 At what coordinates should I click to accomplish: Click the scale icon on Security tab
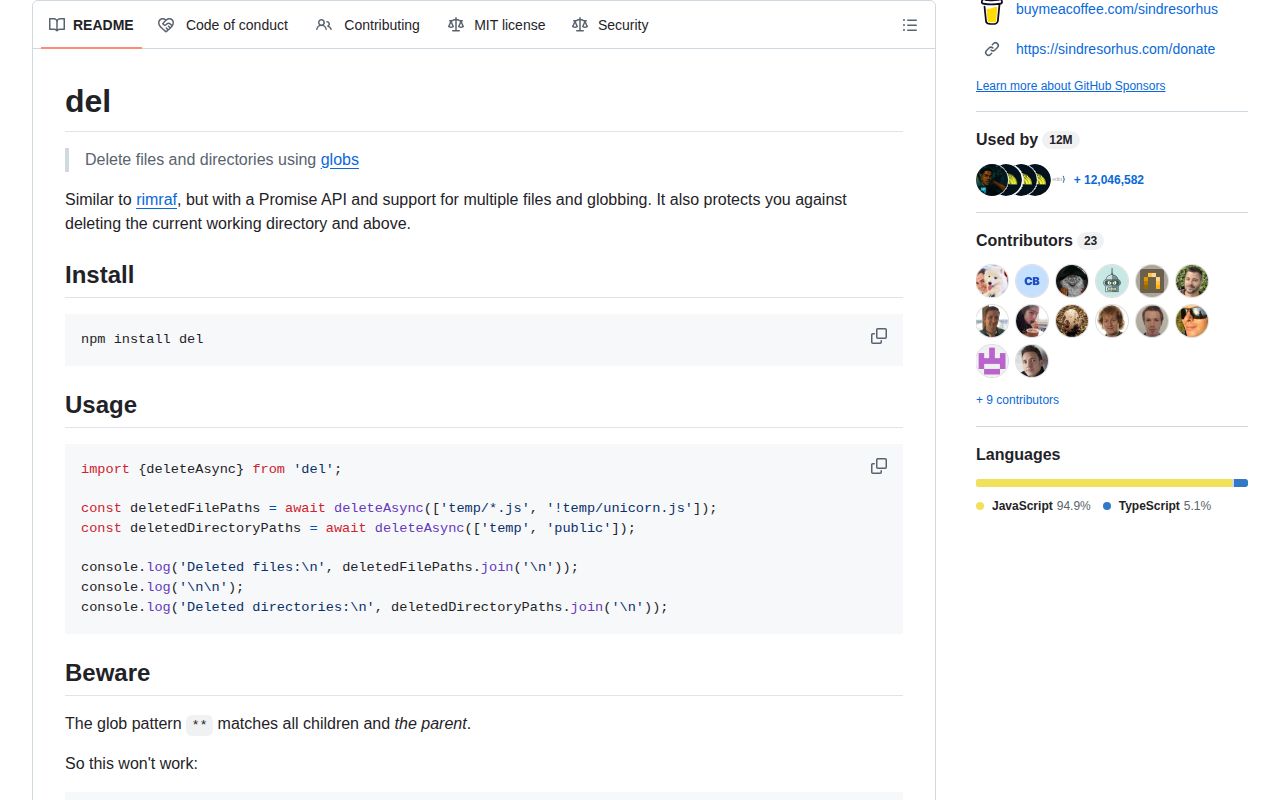point(580,25)
